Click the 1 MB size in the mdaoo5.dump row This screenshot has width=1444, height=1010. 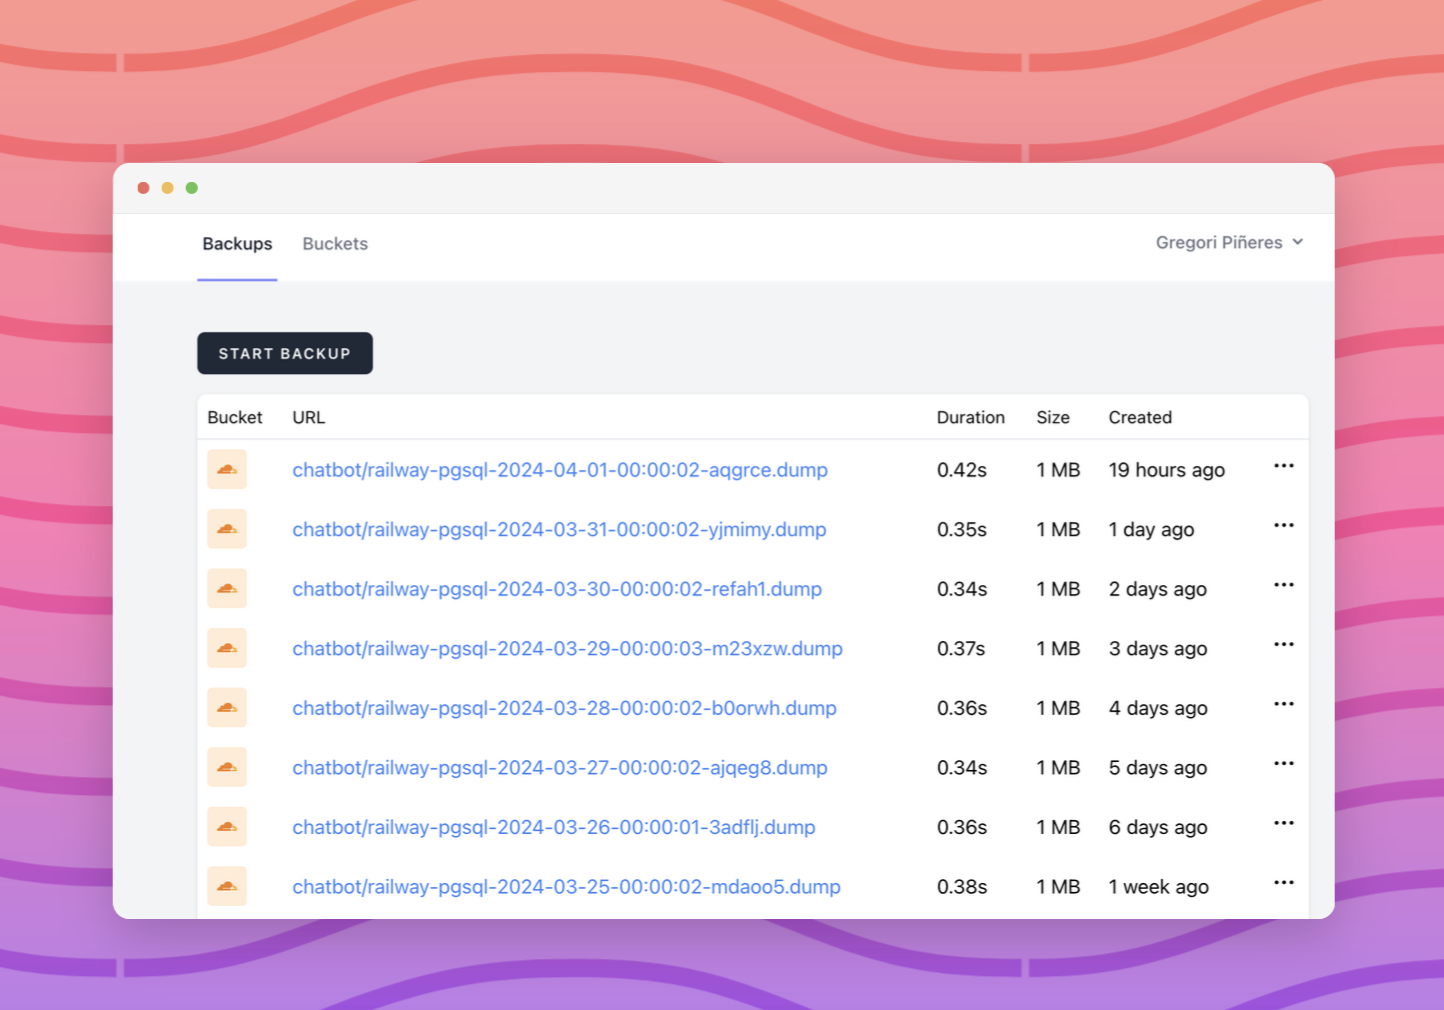(1058, 886)
